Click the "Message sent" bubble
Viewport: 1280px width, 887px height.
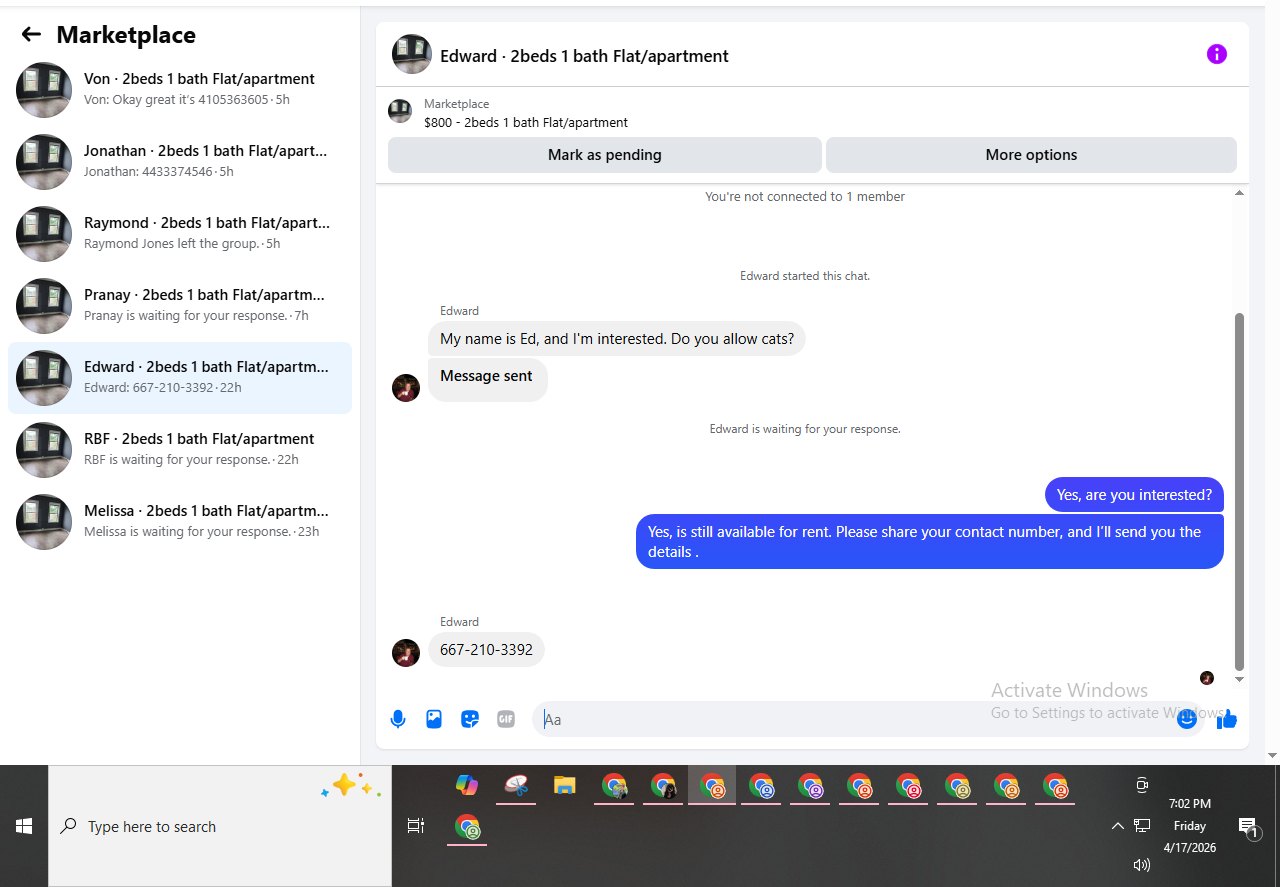[x=487, y=379]
